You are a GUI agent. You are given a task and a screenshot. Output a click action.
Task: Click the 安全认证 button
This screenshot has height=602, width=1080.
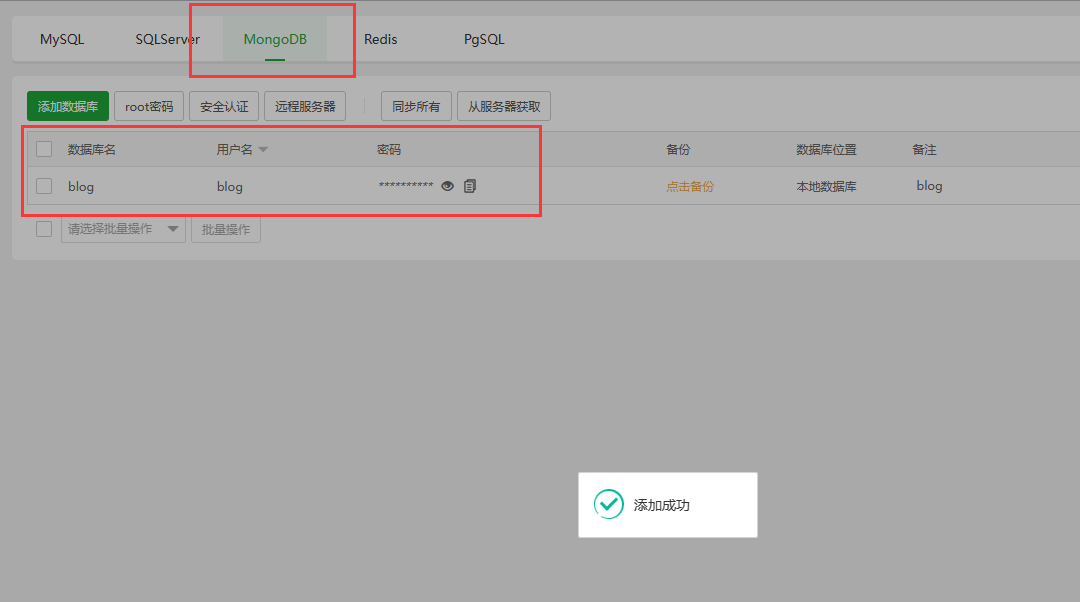coord(224,106)
